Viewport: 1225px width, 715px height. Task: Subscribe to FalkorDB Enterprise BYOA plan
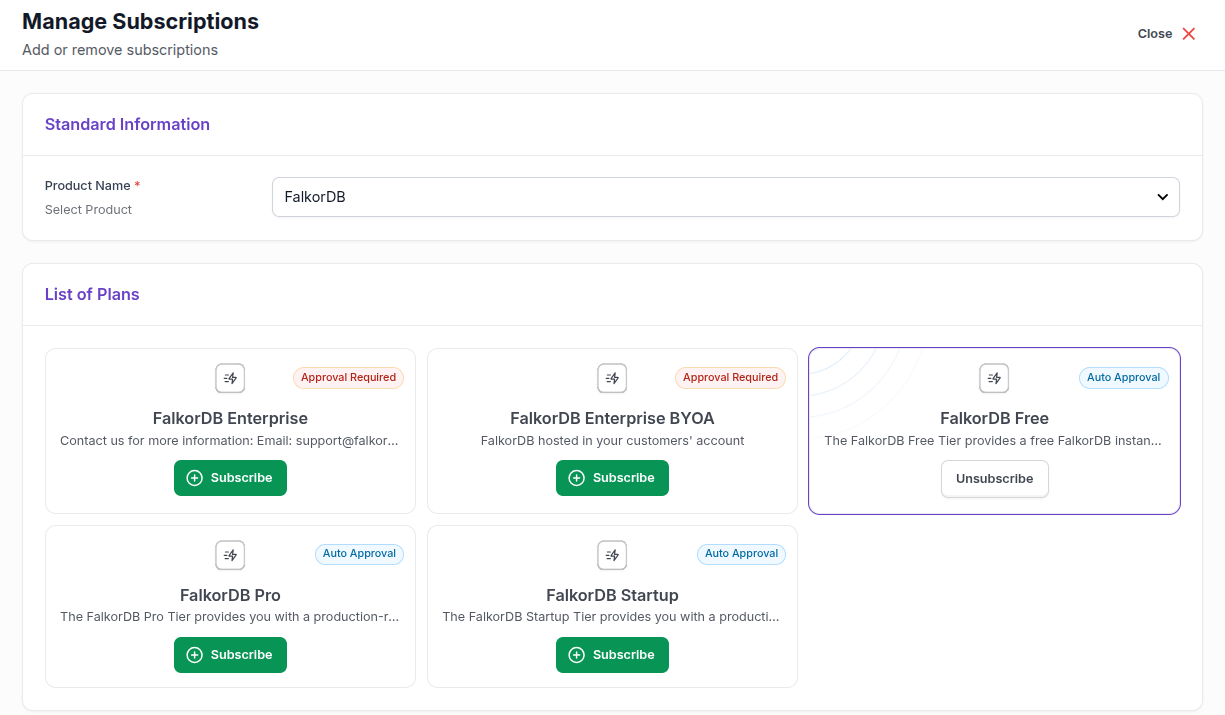point(612,478)
